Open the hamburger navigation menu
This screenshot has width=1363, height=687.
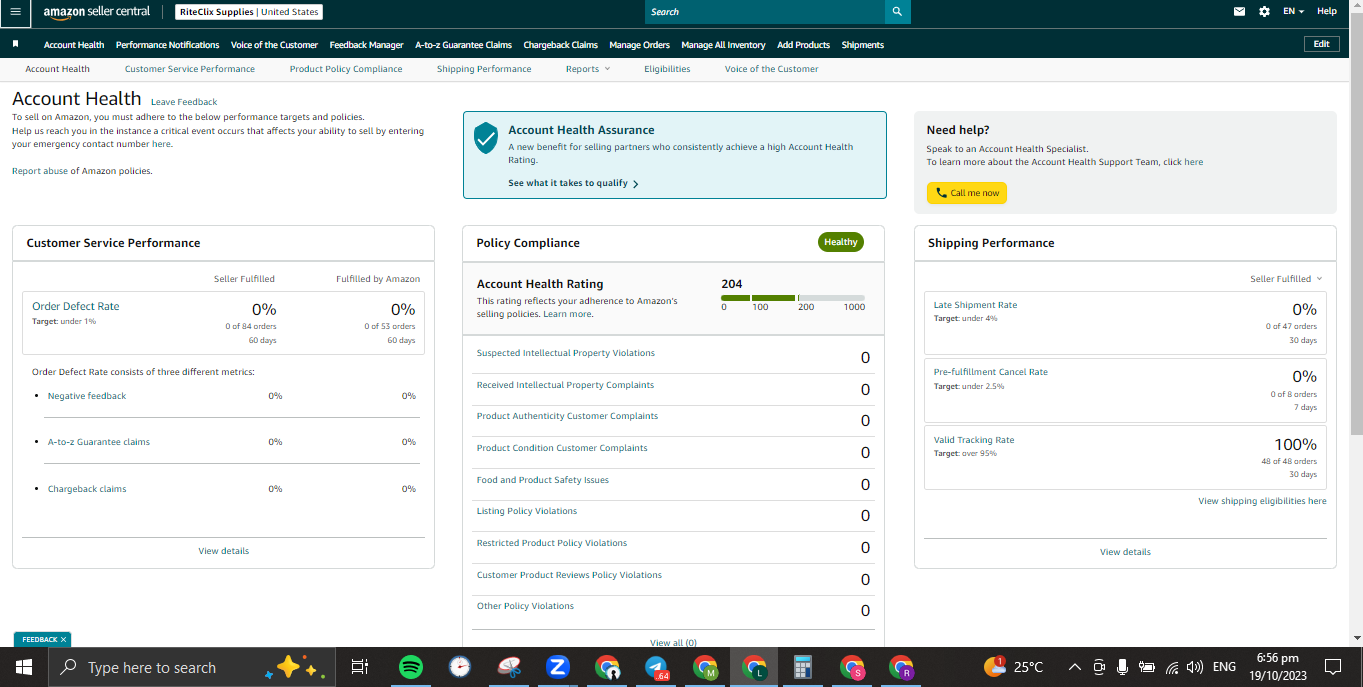tap(15, 11)
